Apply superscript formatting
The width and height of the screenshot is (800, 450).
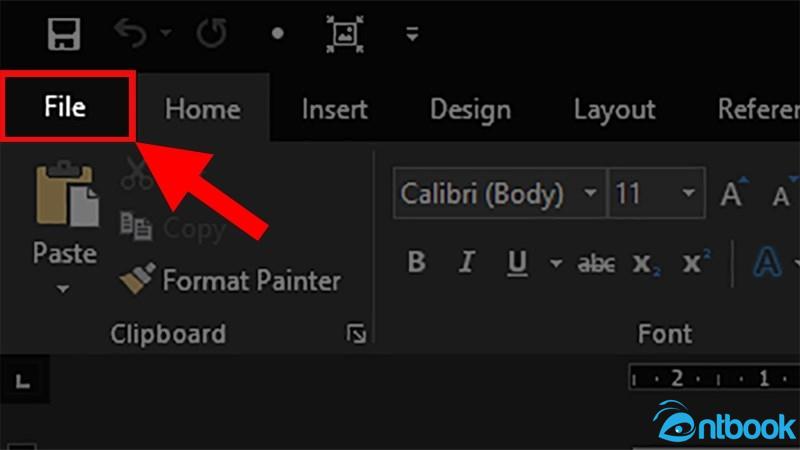tap(696, 261)
